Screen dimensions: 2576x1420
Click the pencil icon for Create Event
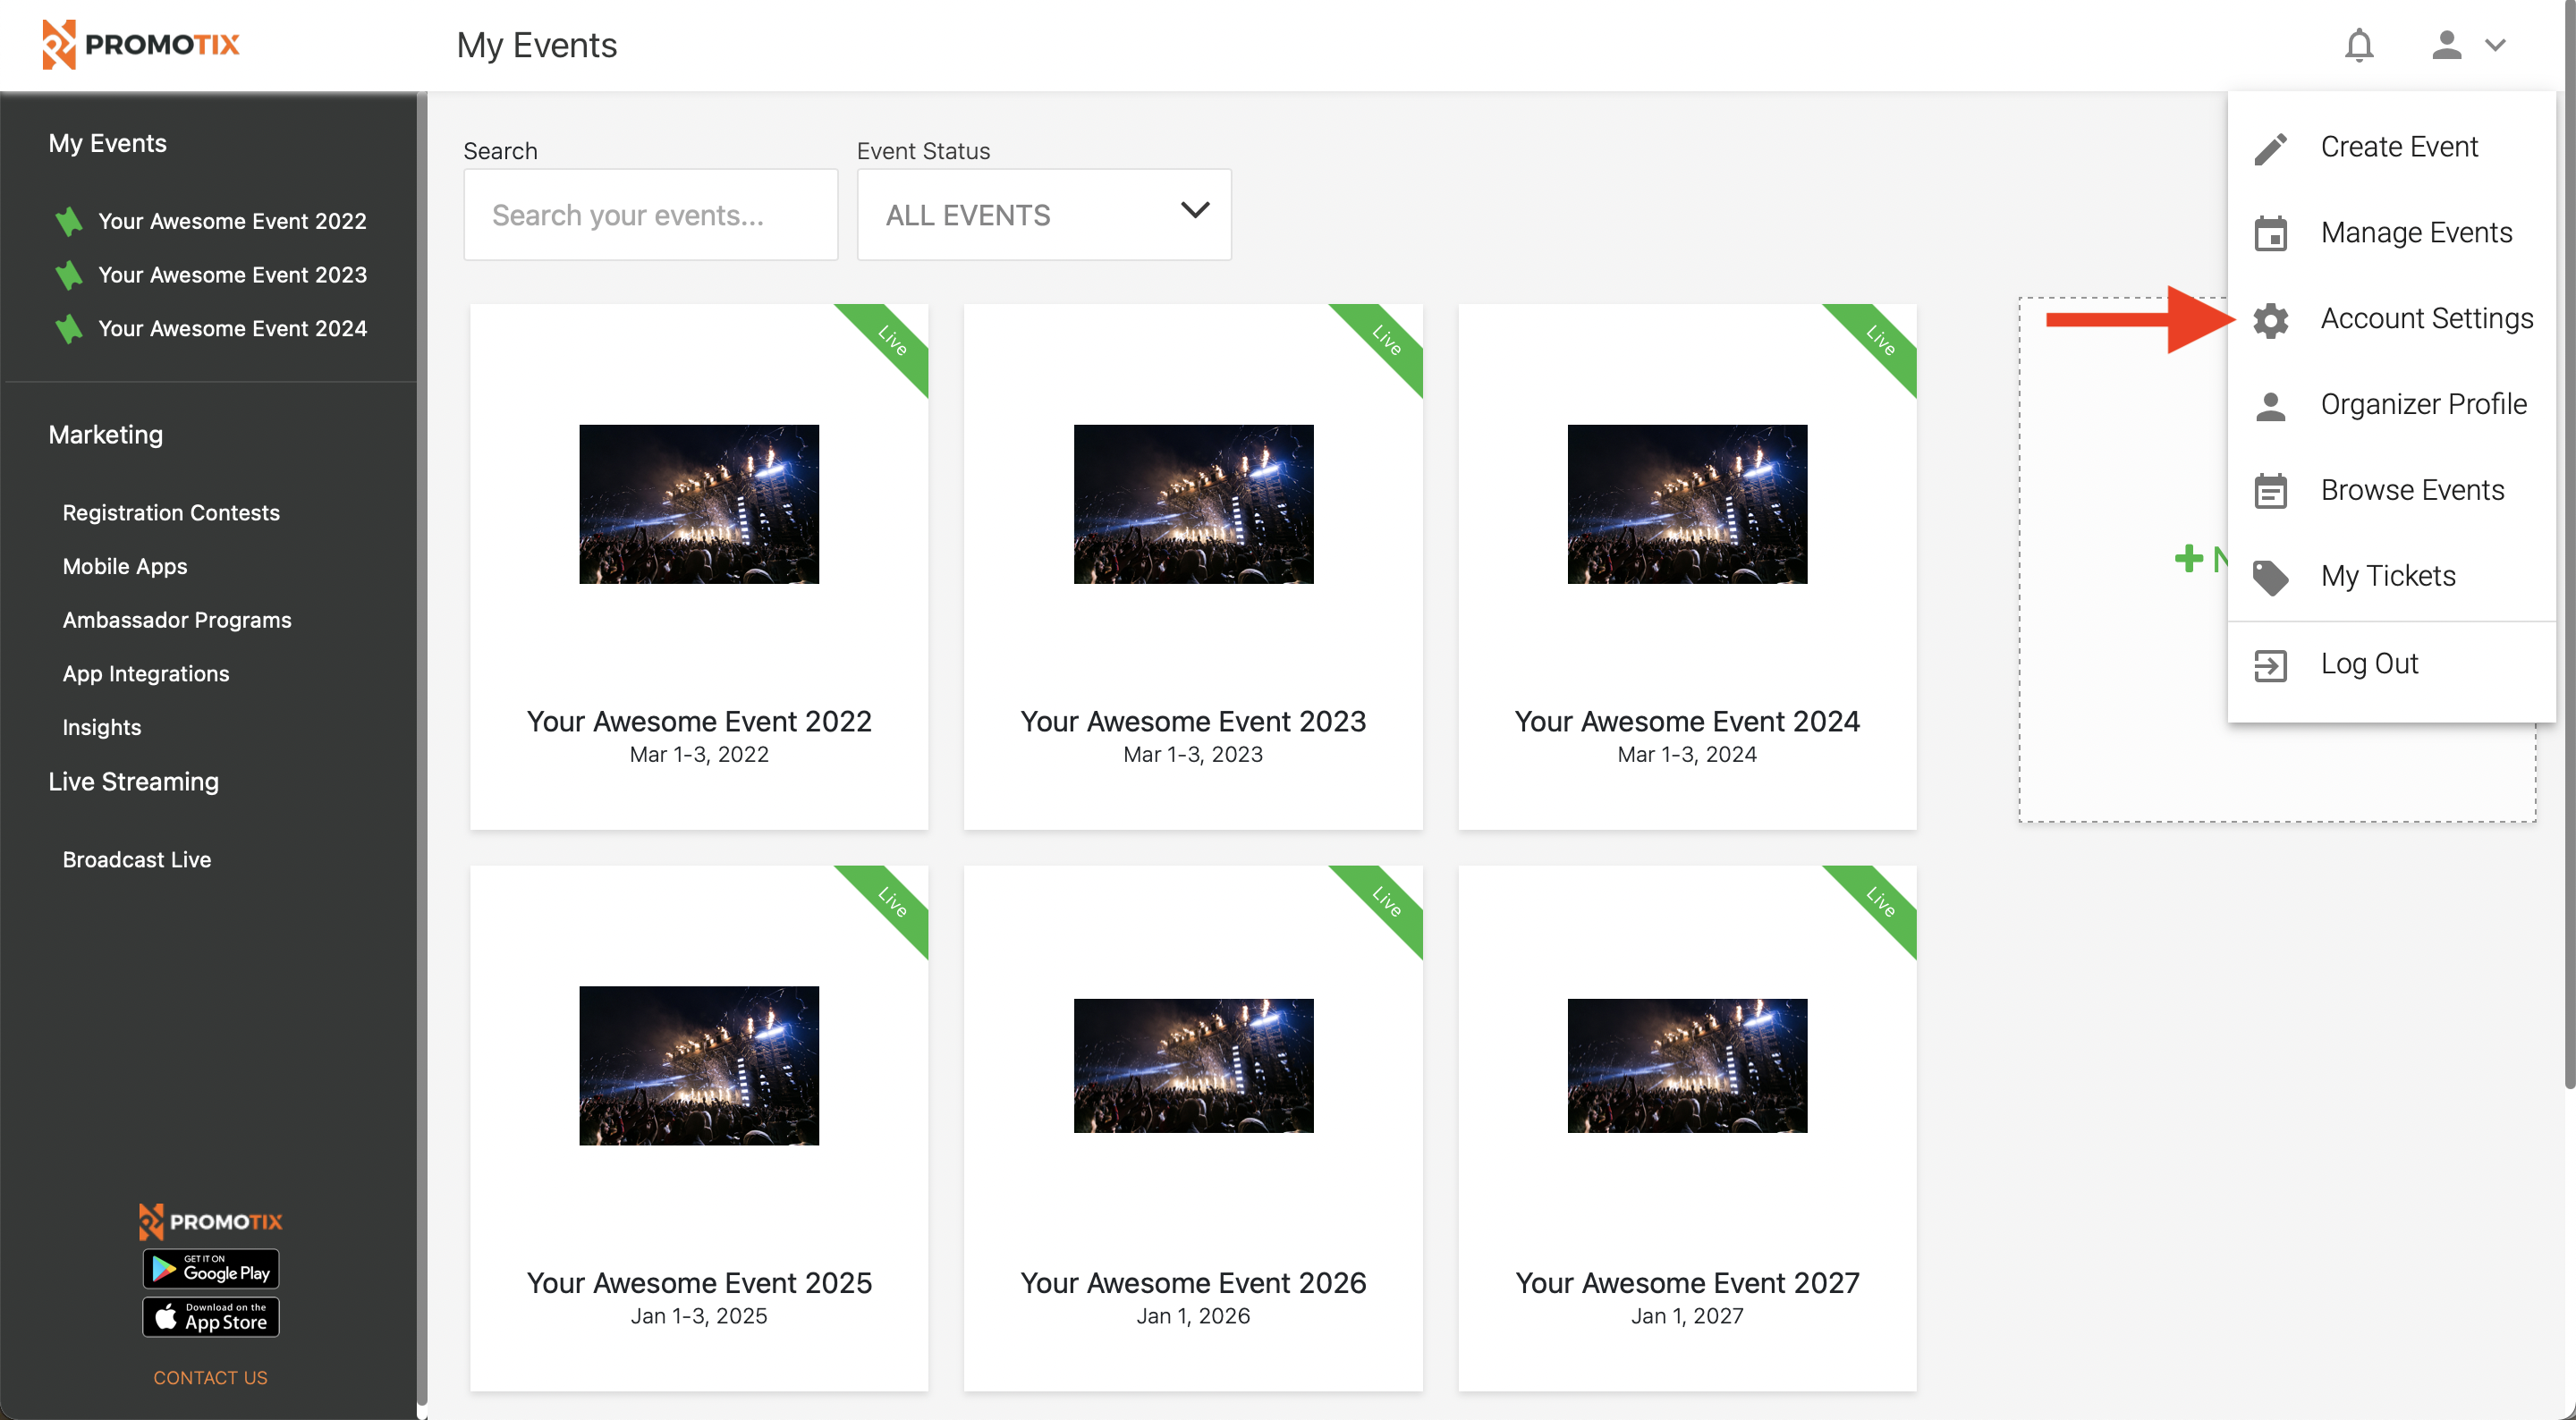point(2270,148)
